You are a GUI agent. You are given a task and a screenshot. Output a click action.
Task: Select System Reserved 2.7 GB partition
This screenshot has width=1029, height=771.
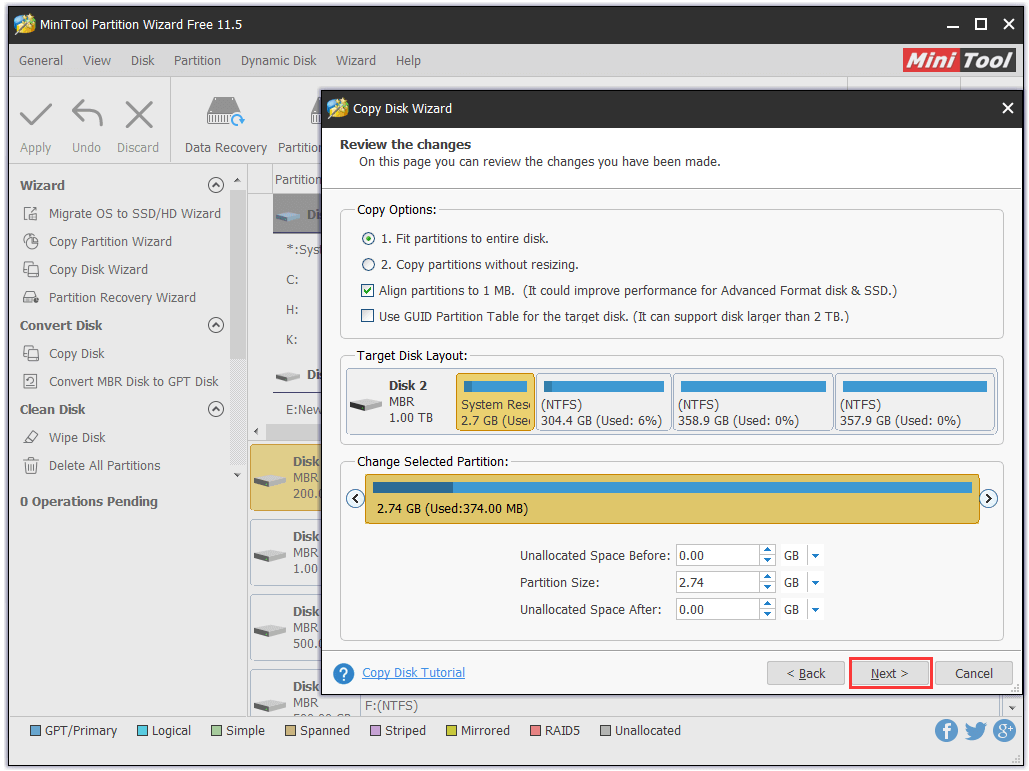click(495, 402)
